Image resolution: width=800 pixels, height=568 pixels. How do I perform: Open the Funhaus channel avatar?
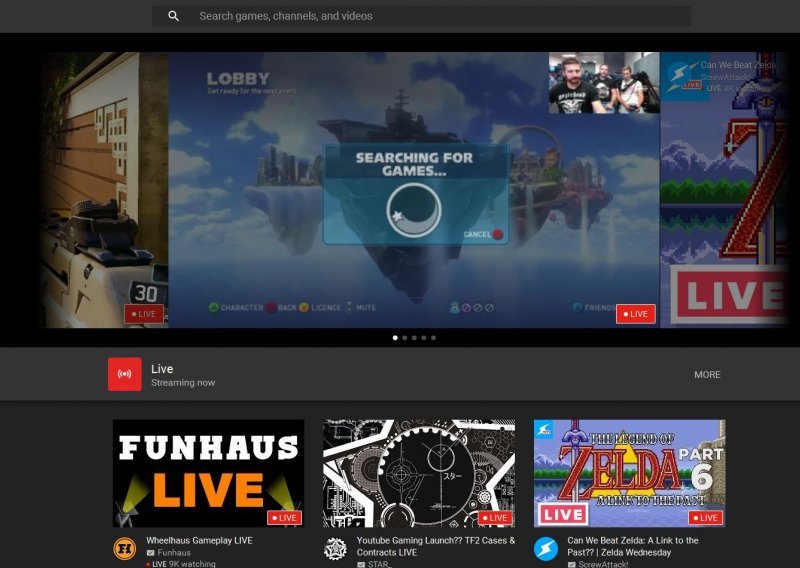(x=124, y=549)
